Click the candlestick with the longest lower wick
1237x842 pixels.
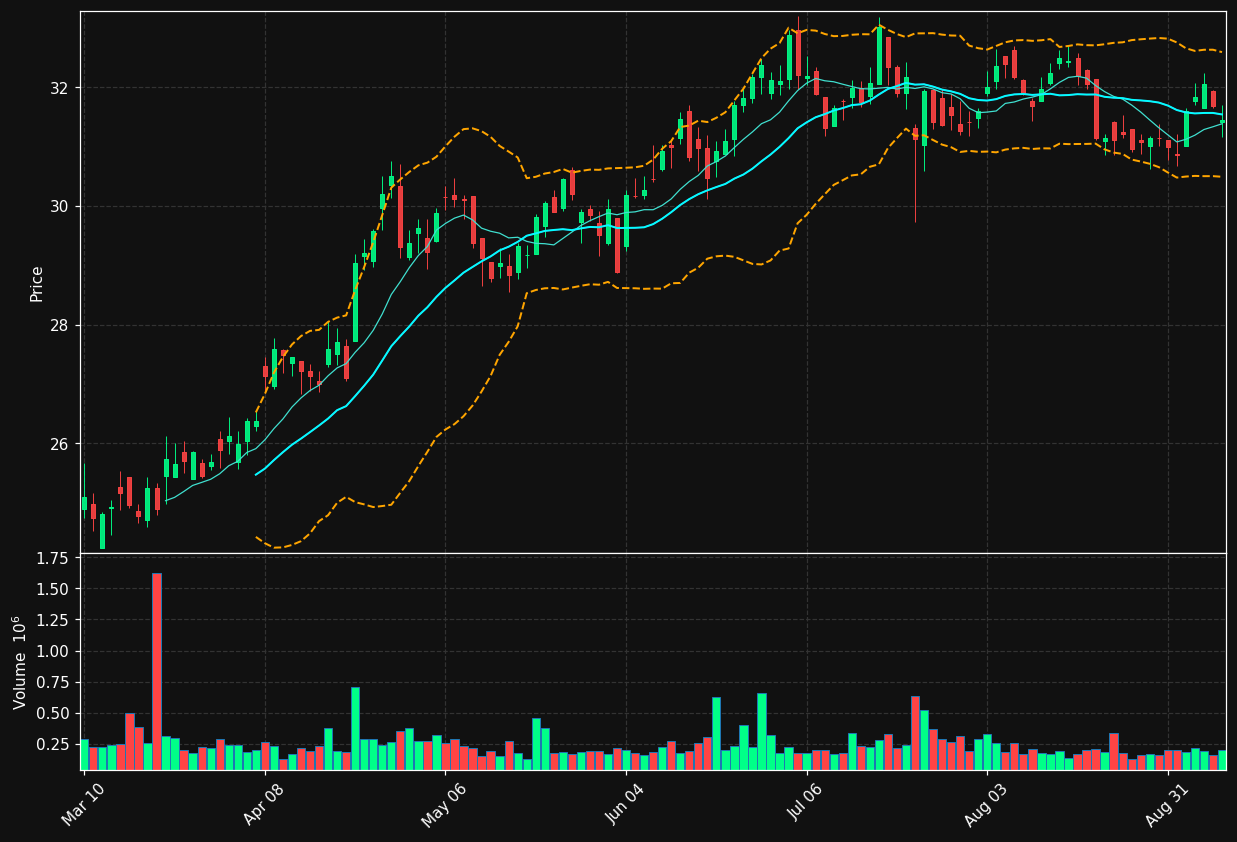[915, 175]
